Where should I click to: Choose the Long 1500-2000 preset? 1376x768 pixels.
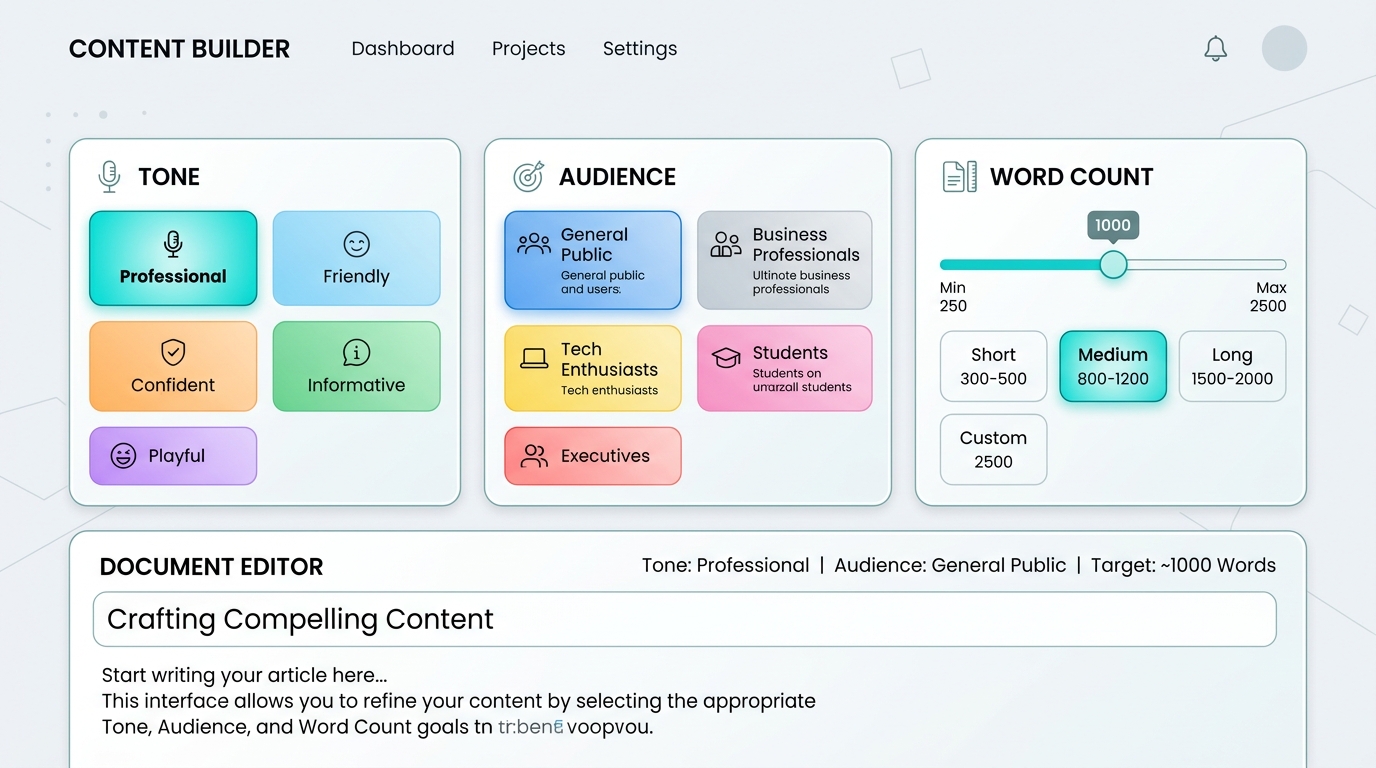coord(1232,366)
